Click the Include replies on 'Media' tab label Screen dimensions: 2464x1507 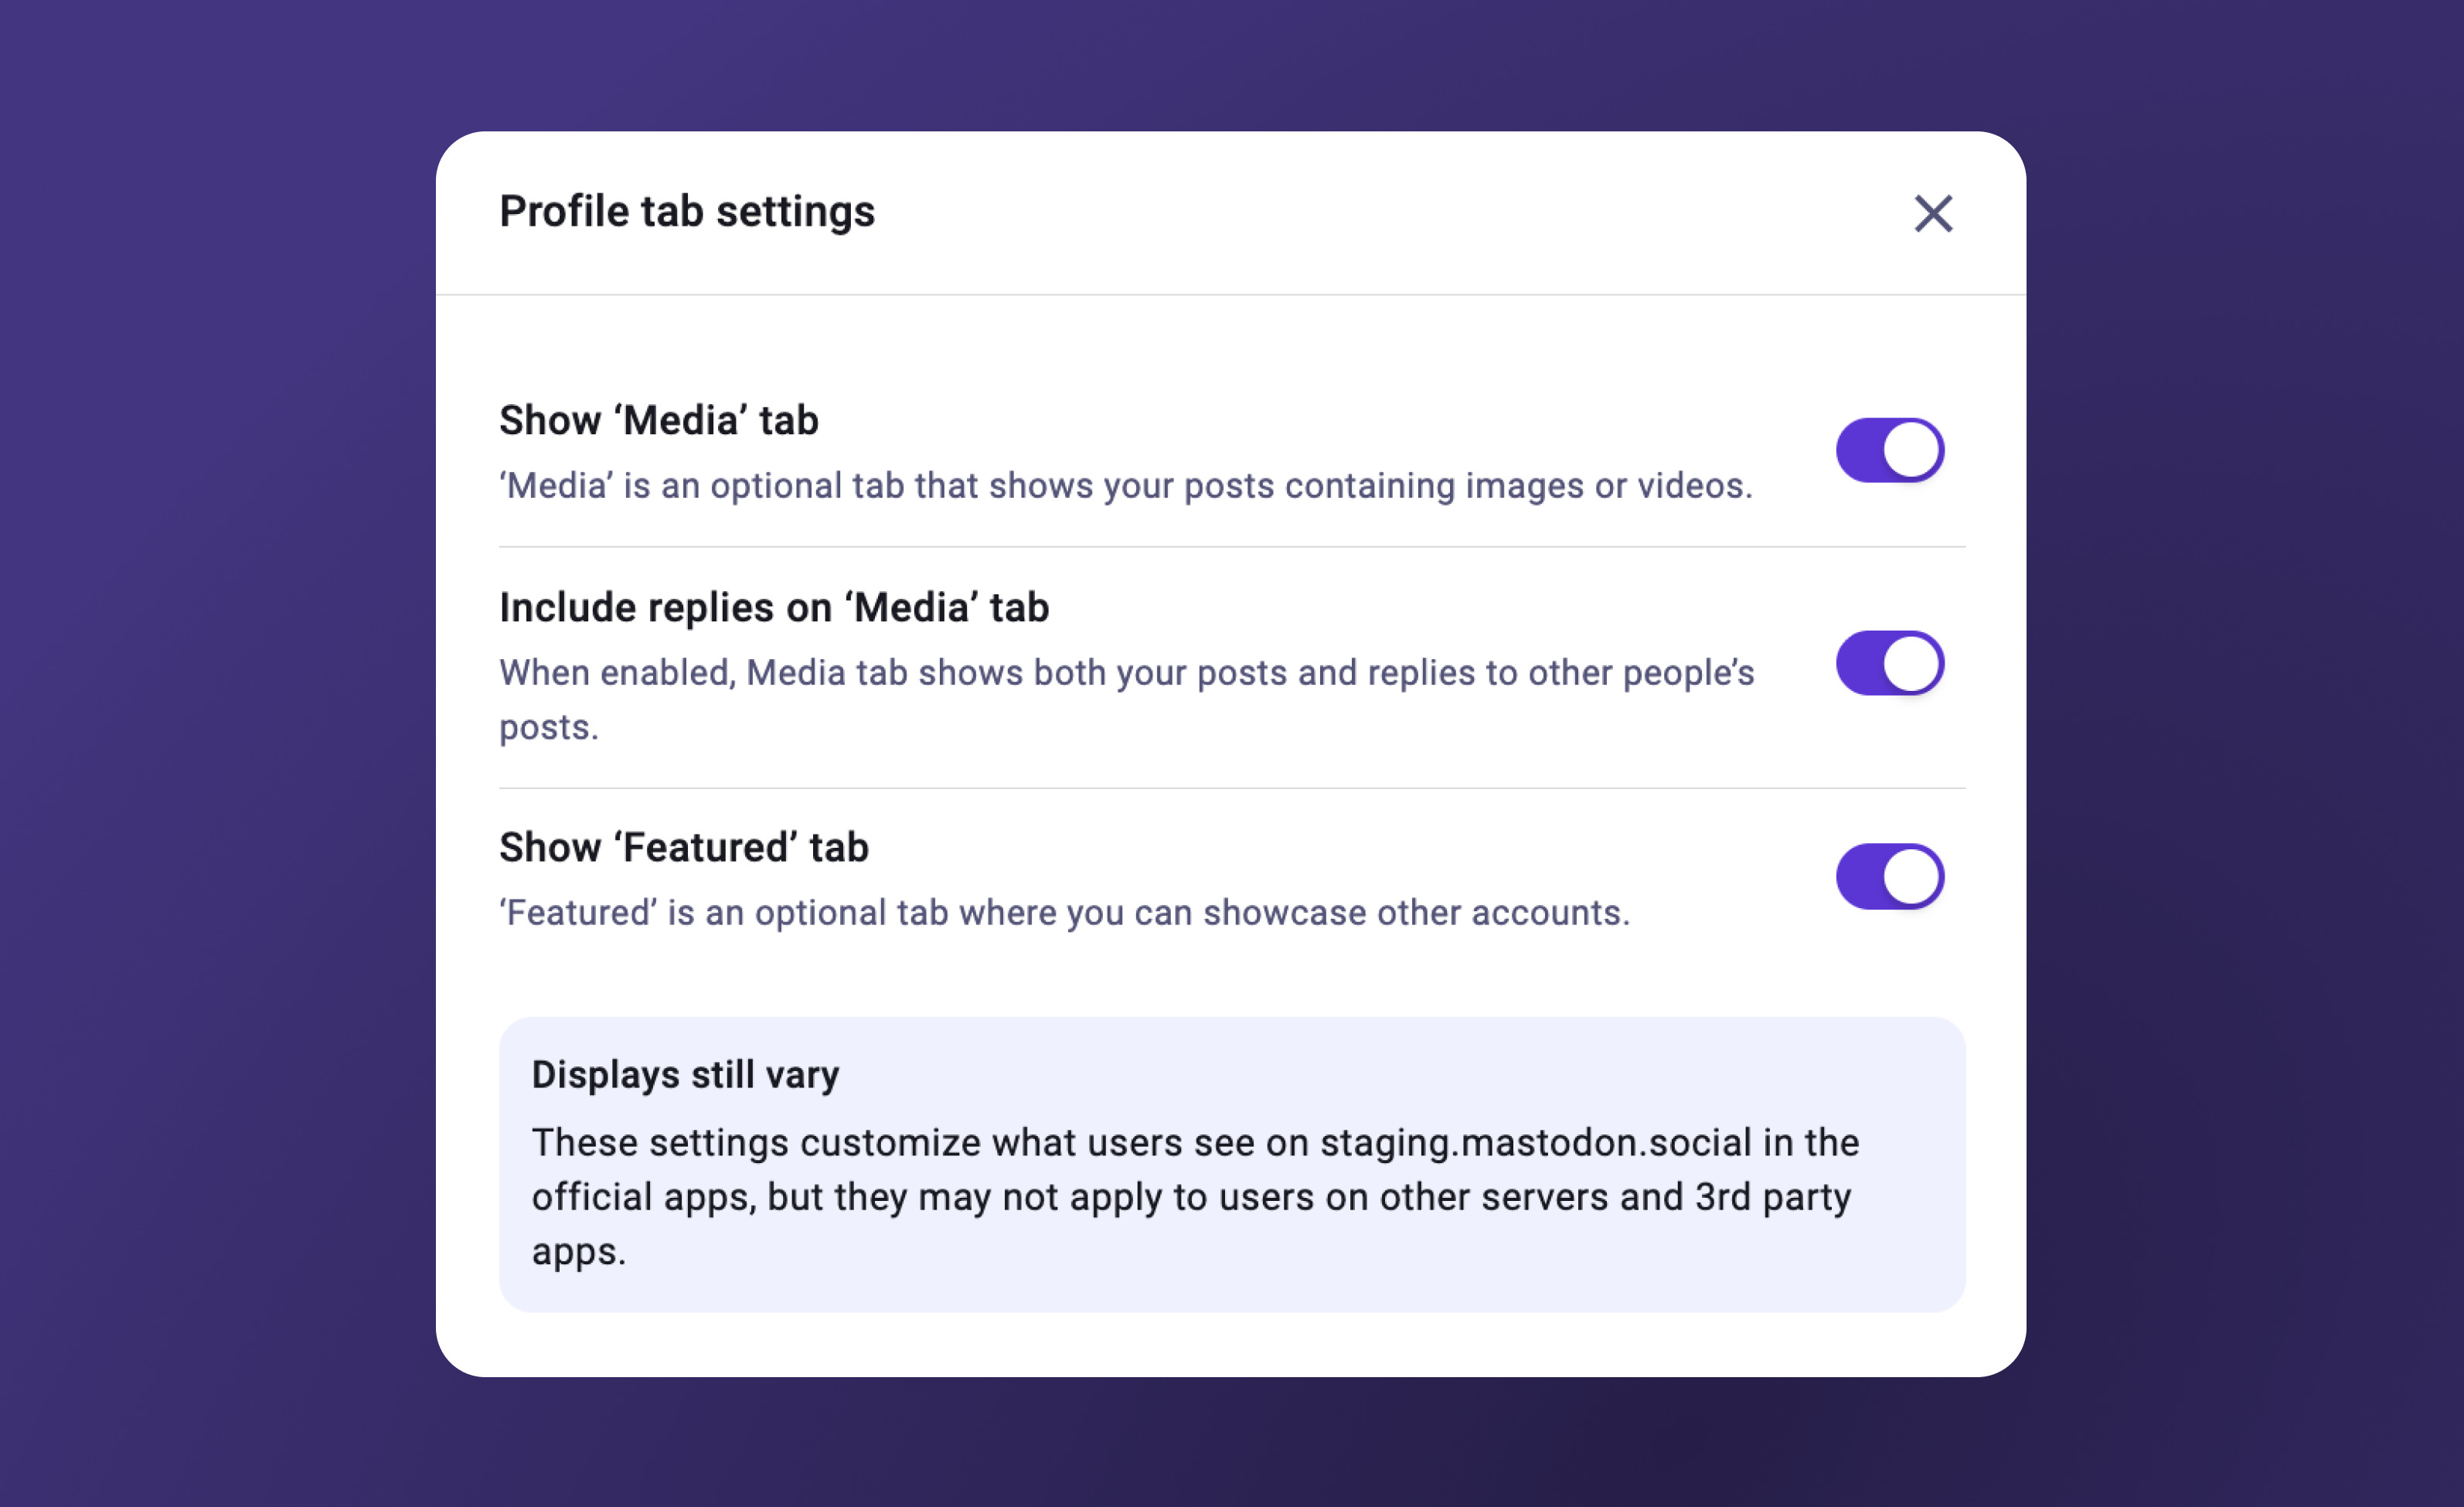coord(775,606)
